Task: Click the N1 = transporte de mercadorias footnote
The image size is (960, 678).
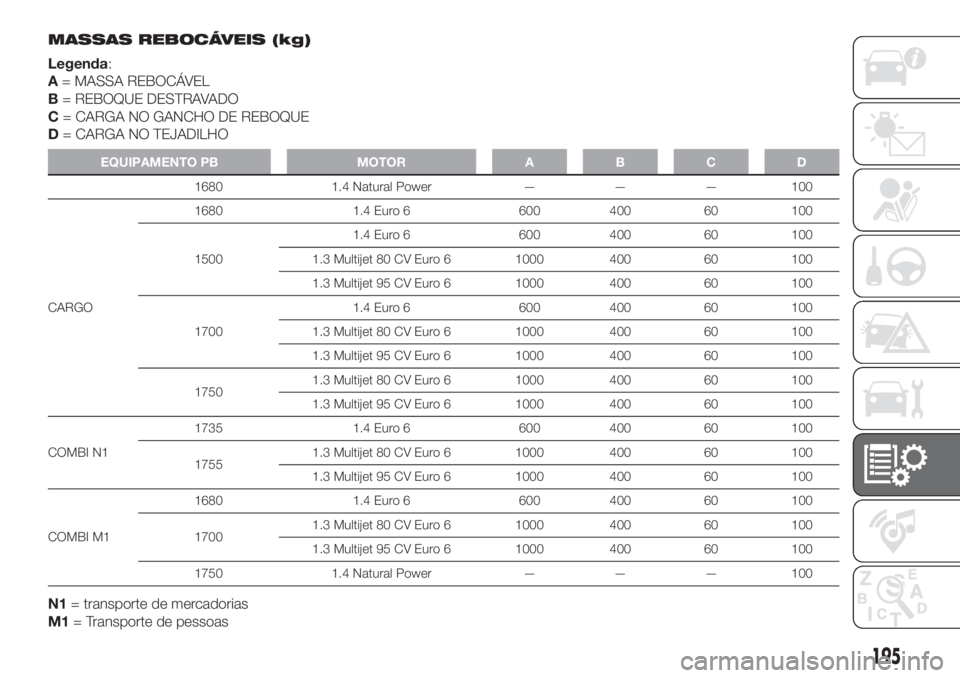Action: click(148, 604)
